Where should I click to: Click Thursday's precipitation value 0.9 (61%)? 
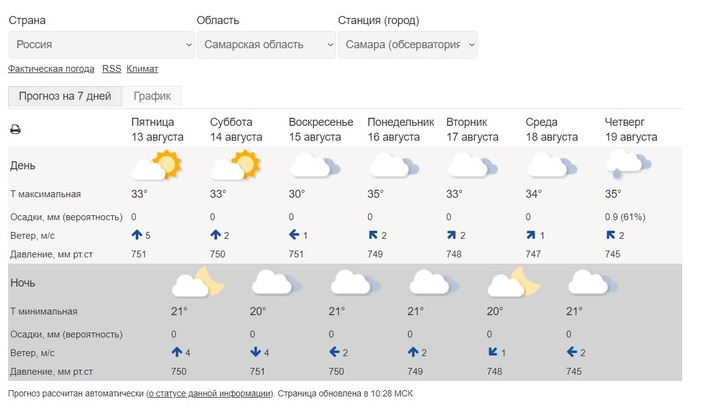(625, 217)
